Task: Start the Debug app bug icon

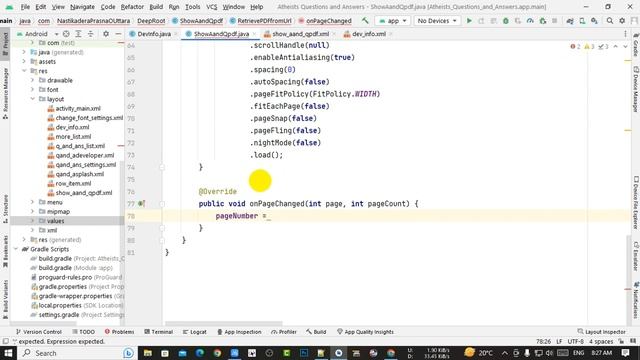Action: pos(506,20)
